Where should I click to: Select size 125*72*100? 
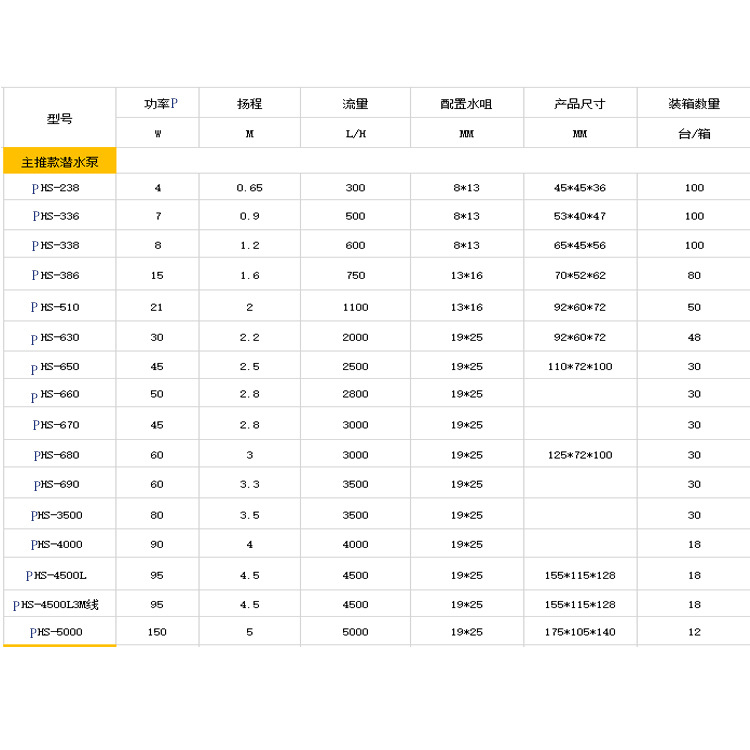click(580, 455)
